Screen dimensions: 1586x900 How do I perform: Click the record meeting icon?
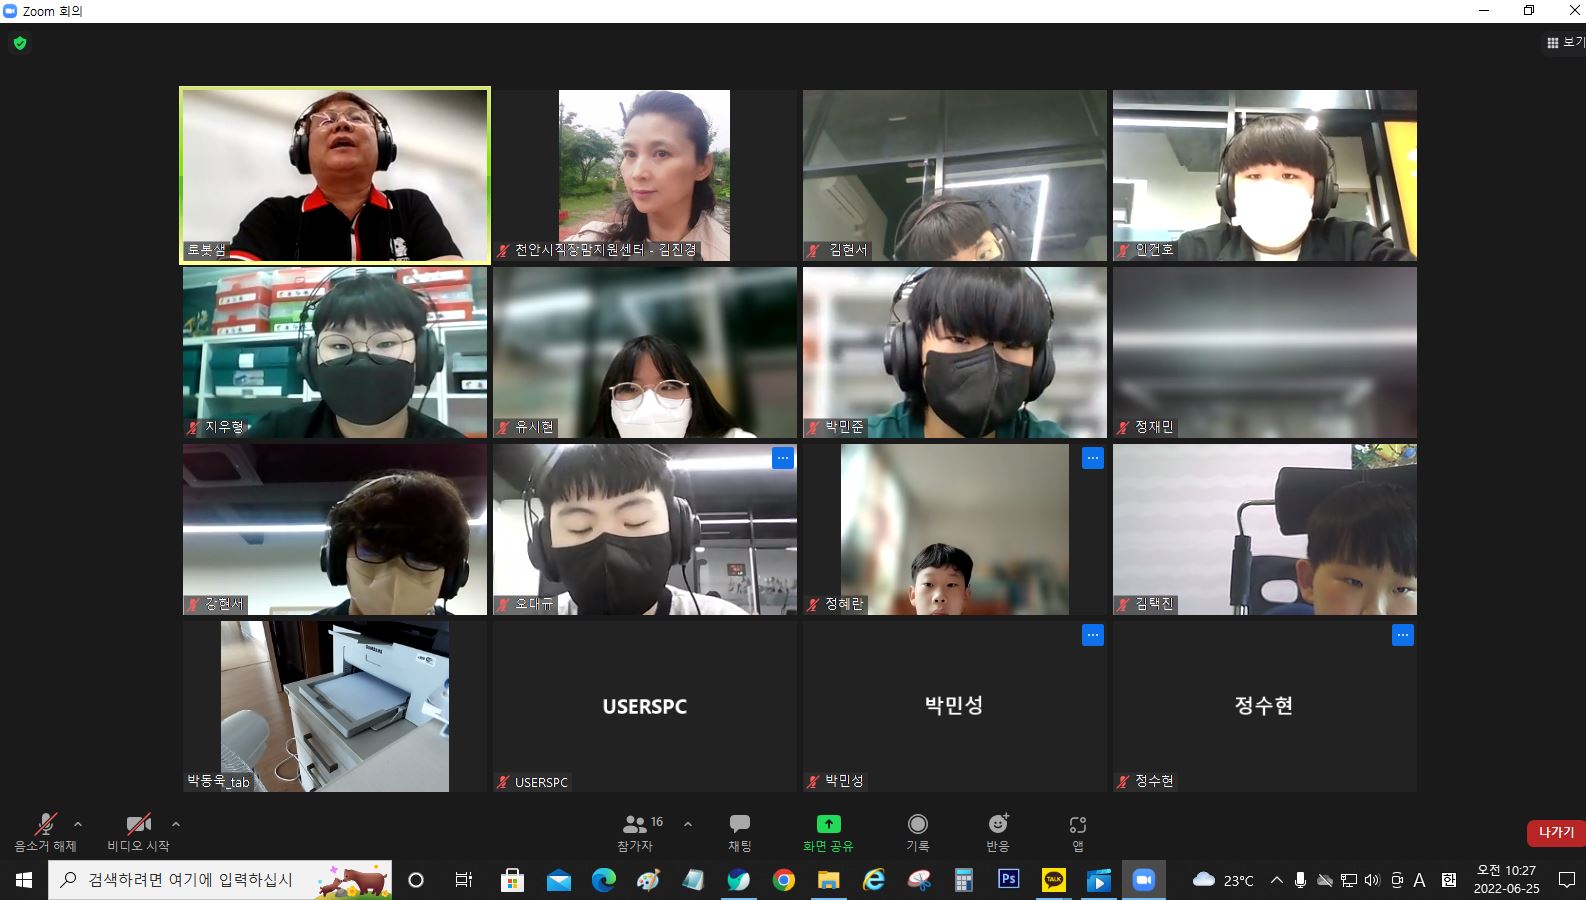[917, 825]
